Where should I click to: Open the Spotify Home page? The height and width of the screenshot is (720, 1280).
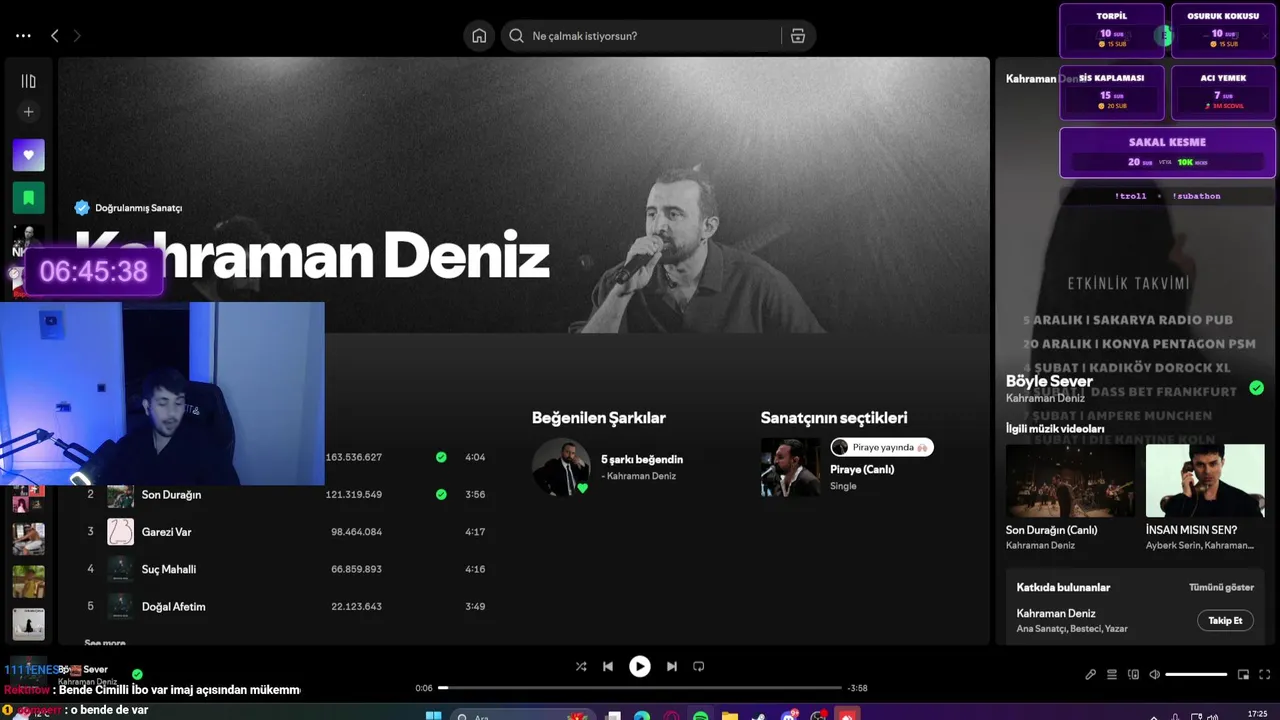click(479, 36)
